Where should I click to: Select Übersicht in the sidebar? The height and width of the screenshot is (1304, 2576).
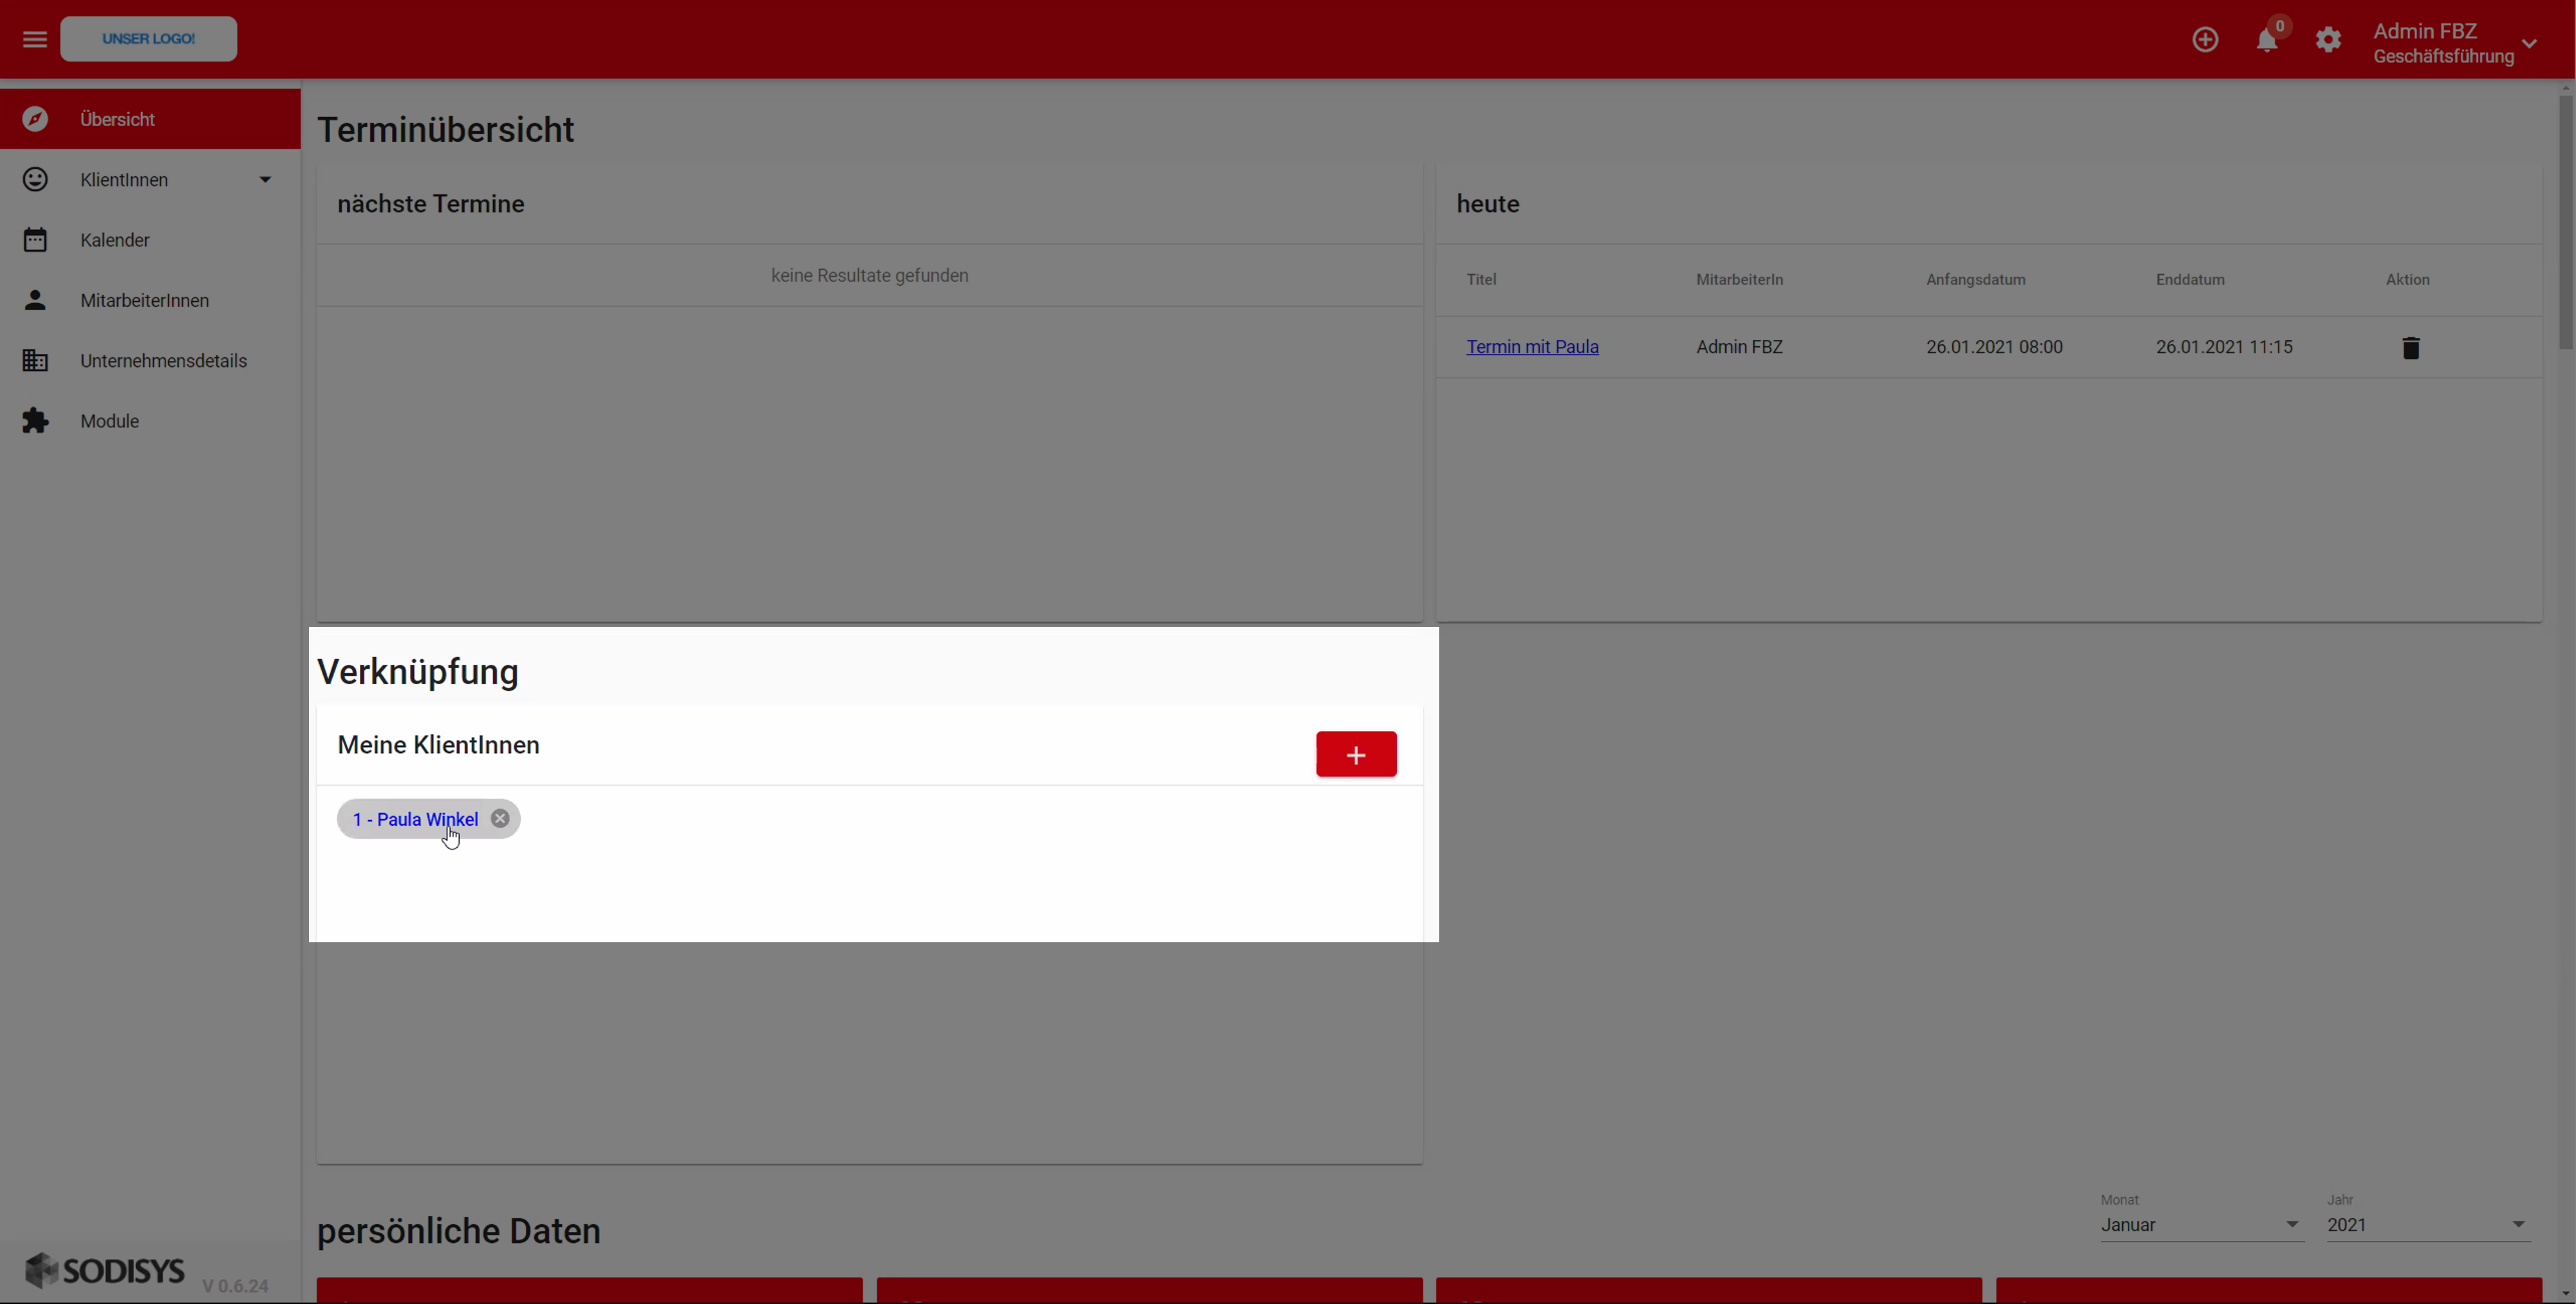click(150, 119)
